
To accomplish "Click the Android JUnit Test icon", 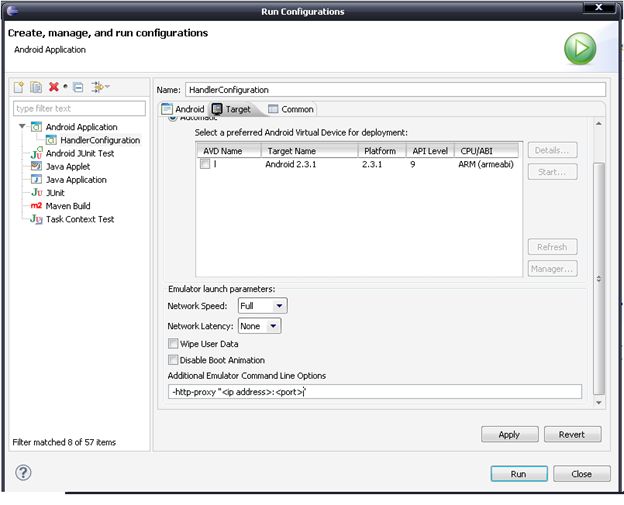I will (x=37, y=153).
